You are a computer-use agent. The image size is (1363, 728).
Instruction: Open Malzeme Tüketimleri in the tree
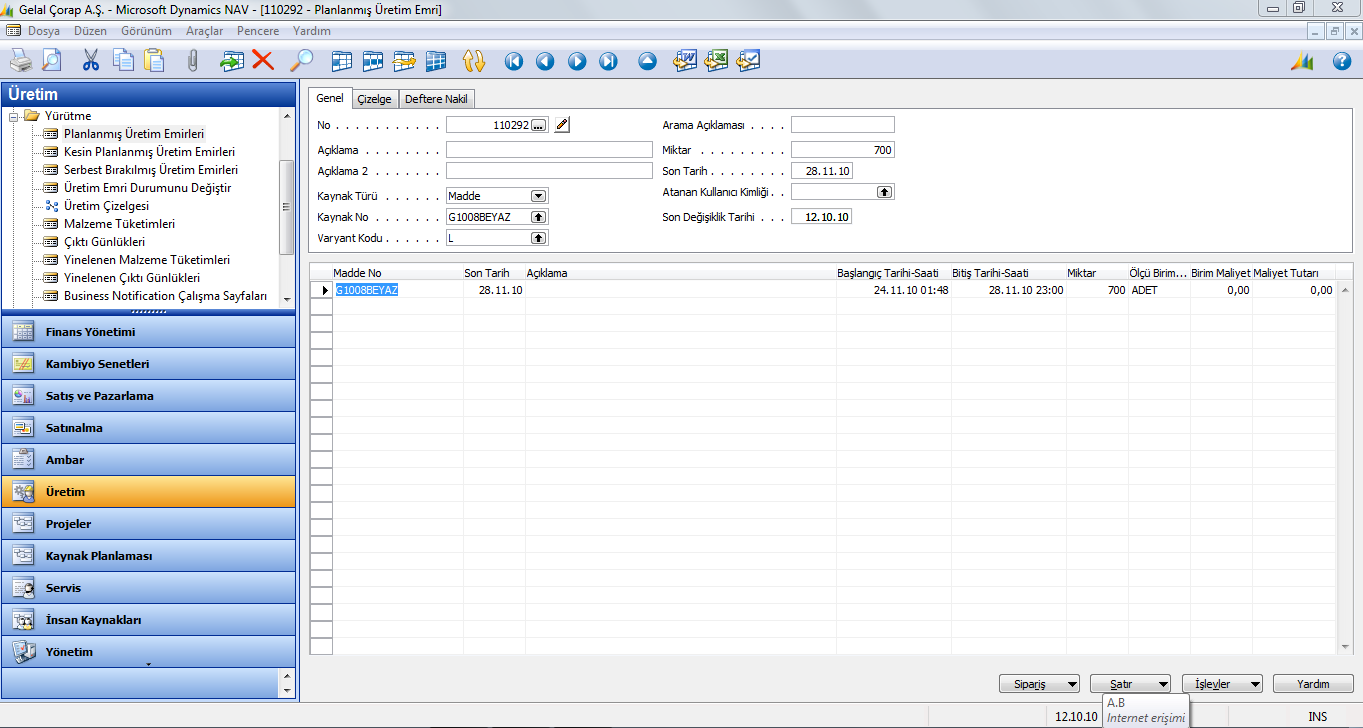119,224
